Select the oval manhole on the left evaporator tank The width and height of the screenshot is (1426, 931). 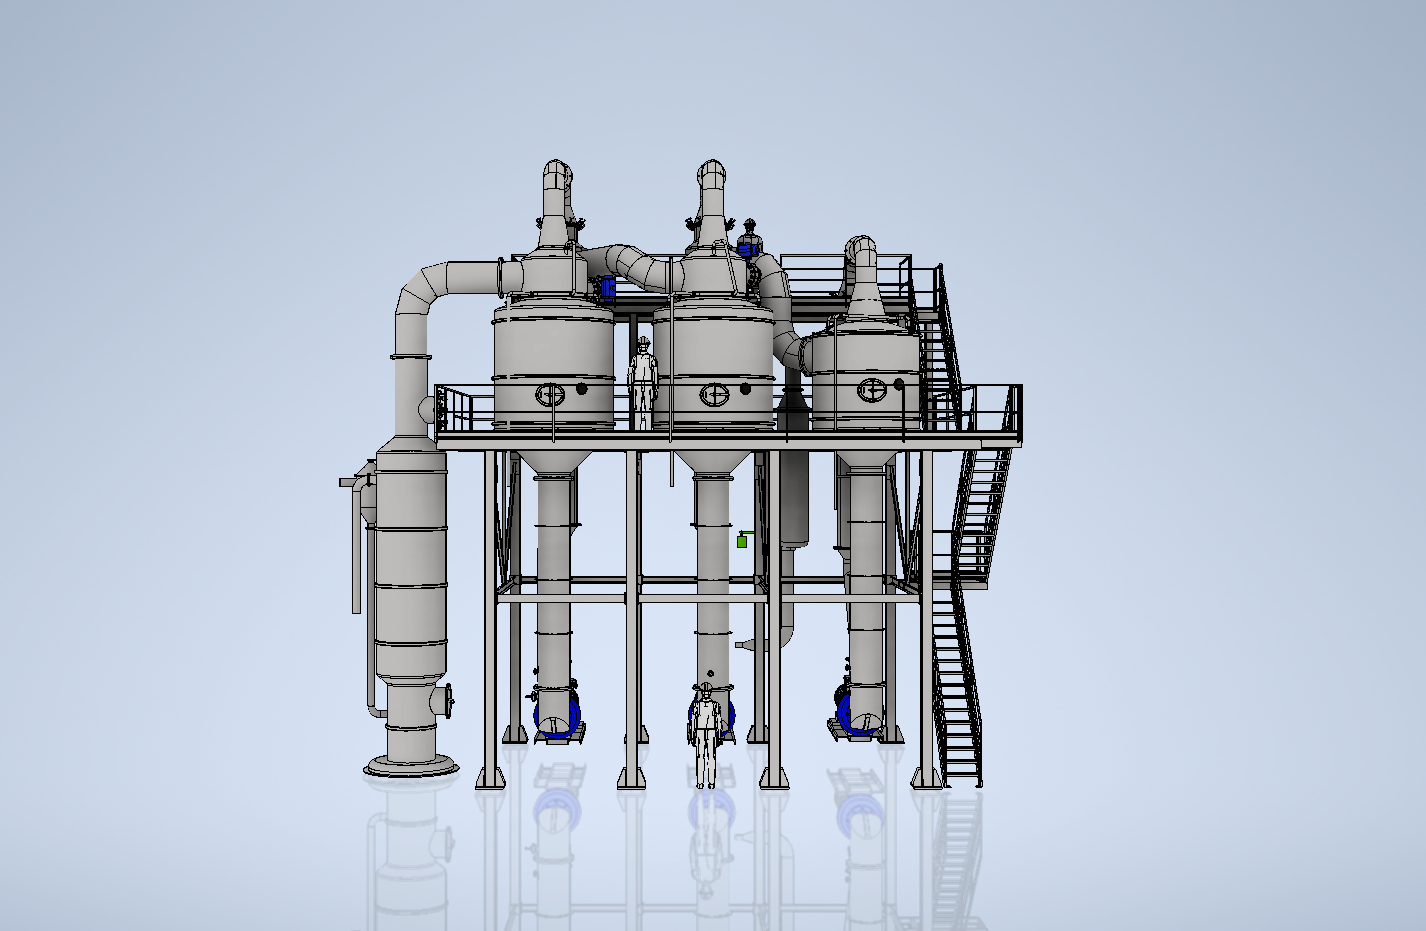(550, 394)
